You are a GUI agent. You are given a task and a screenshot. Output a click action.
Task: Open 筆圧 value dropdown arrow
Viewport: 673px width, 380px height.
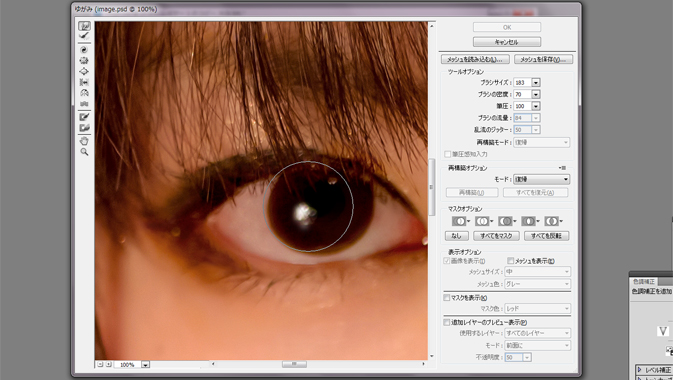(536, 106)
